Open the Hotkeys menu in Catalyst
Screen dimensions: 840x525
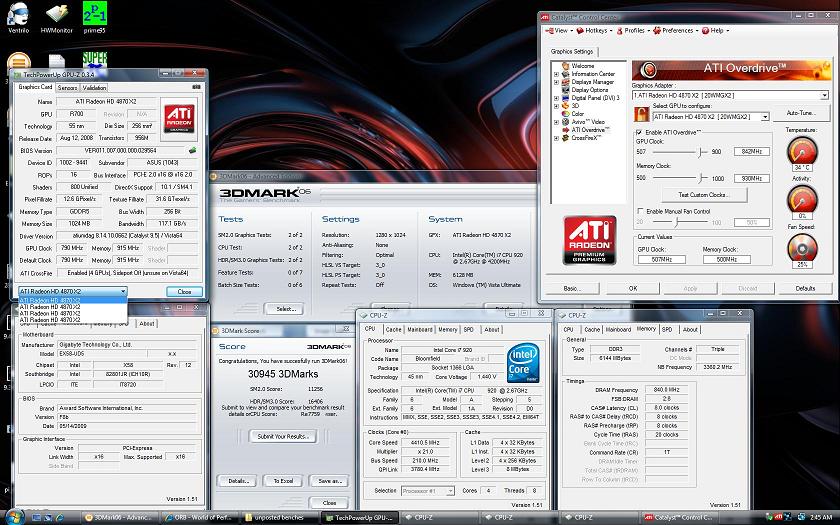click(593, 31)
